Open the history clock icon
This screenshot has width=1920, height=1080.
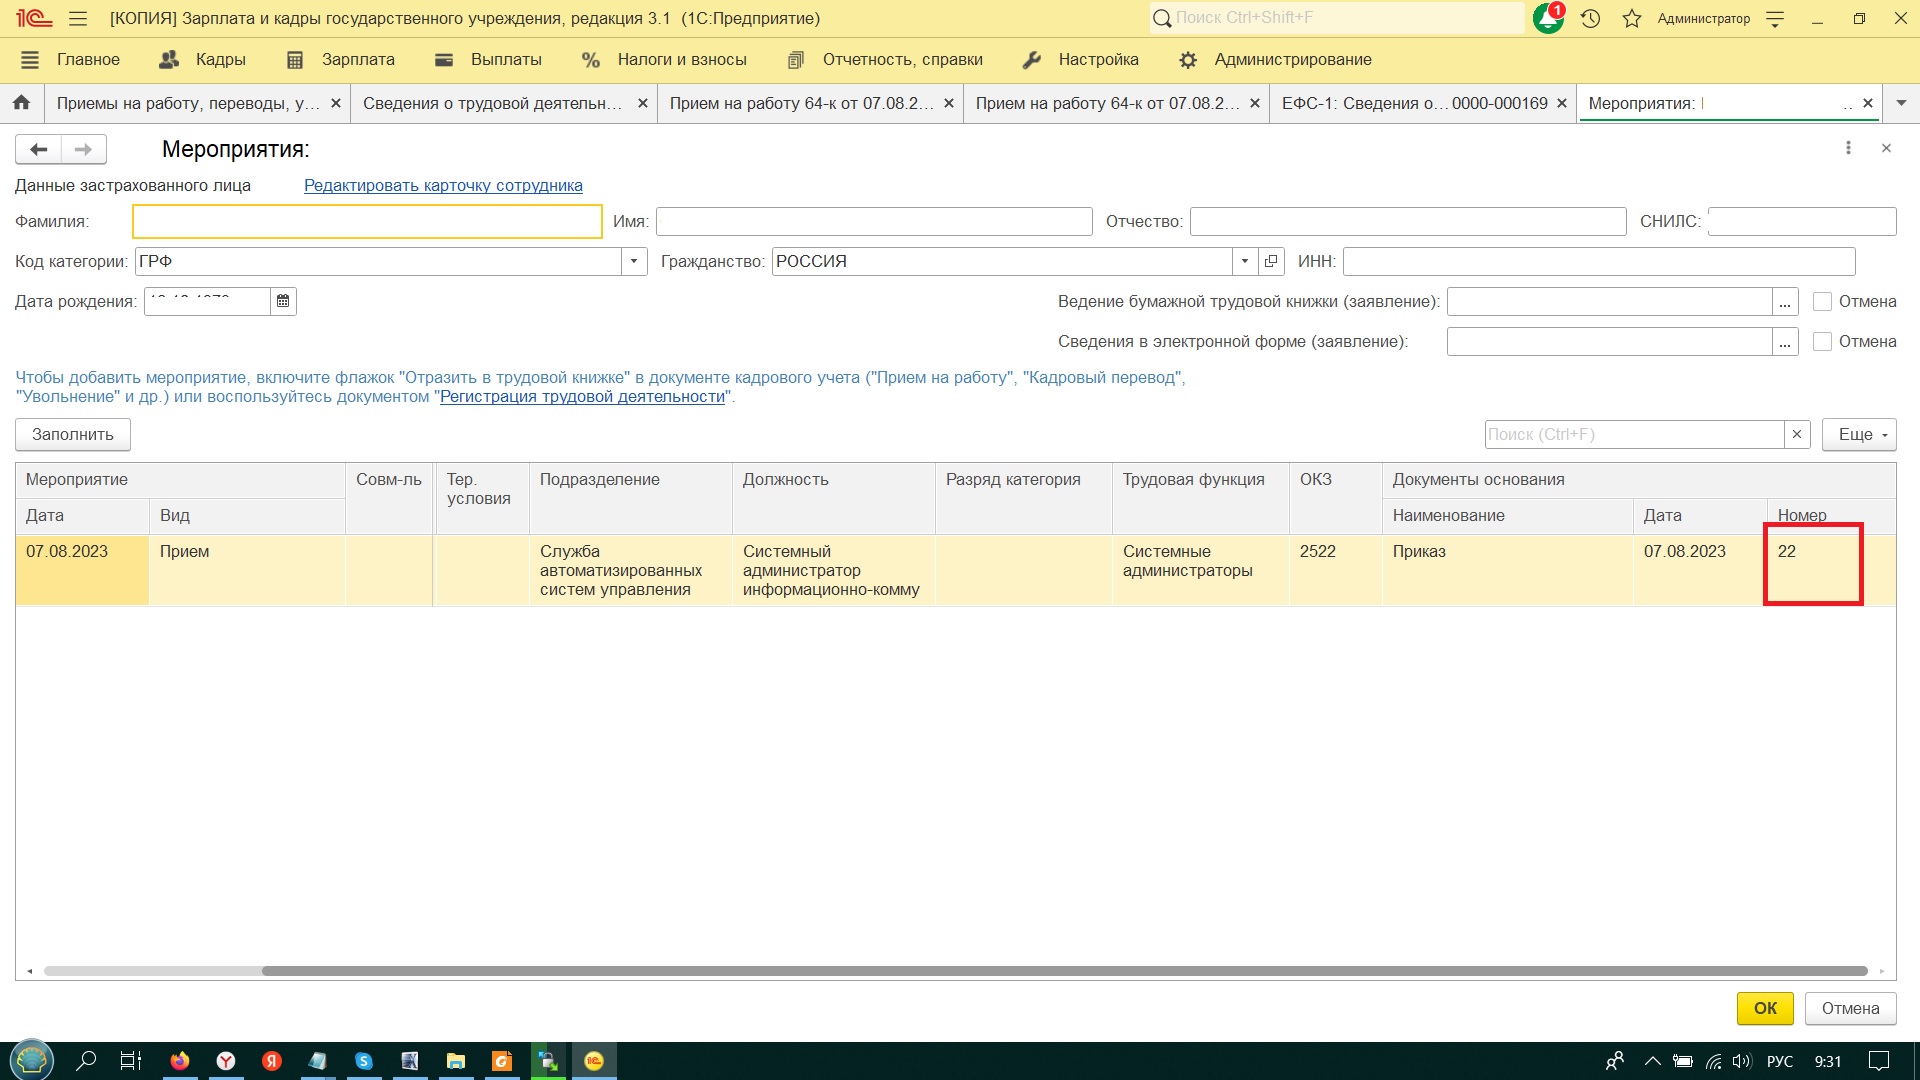[1590, 18]
